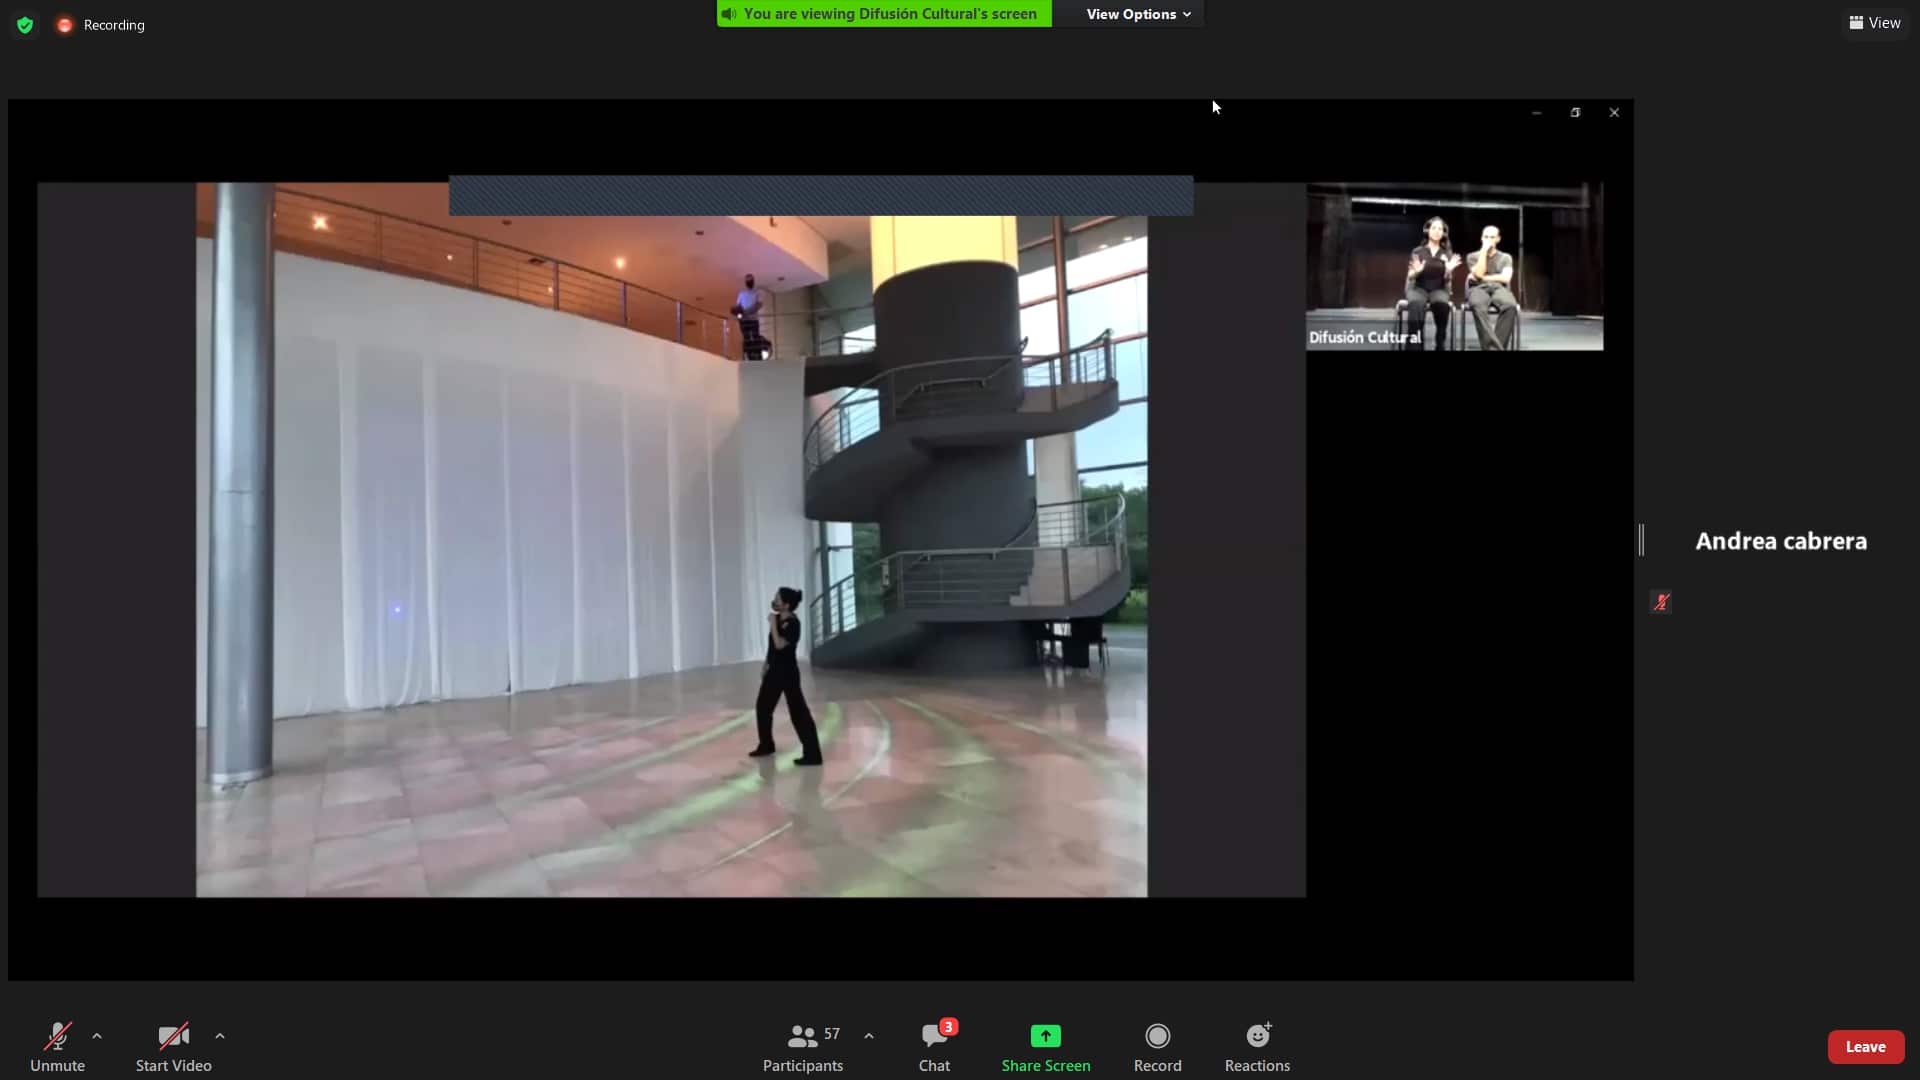Expand audio options arrow beside Unmute
Image resolution: width=1920 pixels, height=1080 pixels.
(97, 1036)
